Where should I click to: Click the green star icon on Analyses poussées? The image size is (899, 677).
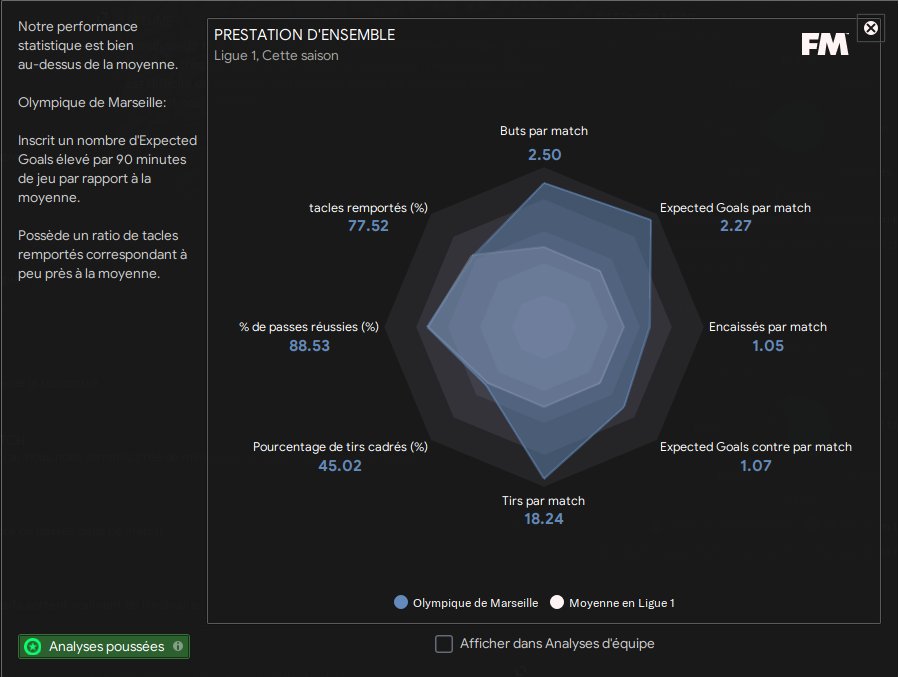pyautogui.click(x=33, y=647)
